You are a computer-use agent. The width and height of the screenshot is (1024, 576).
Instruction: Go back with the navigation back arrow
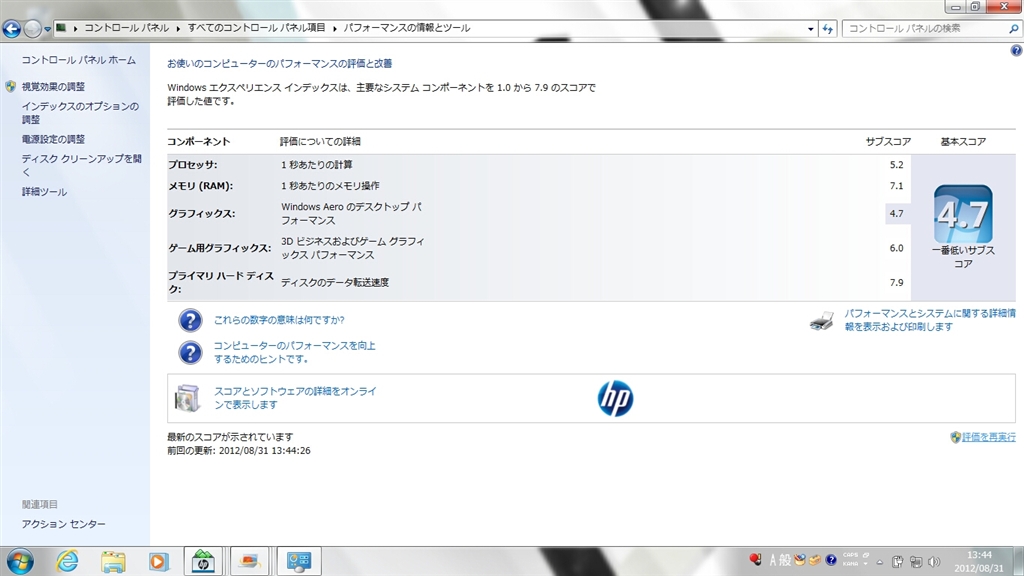[11, 29]
